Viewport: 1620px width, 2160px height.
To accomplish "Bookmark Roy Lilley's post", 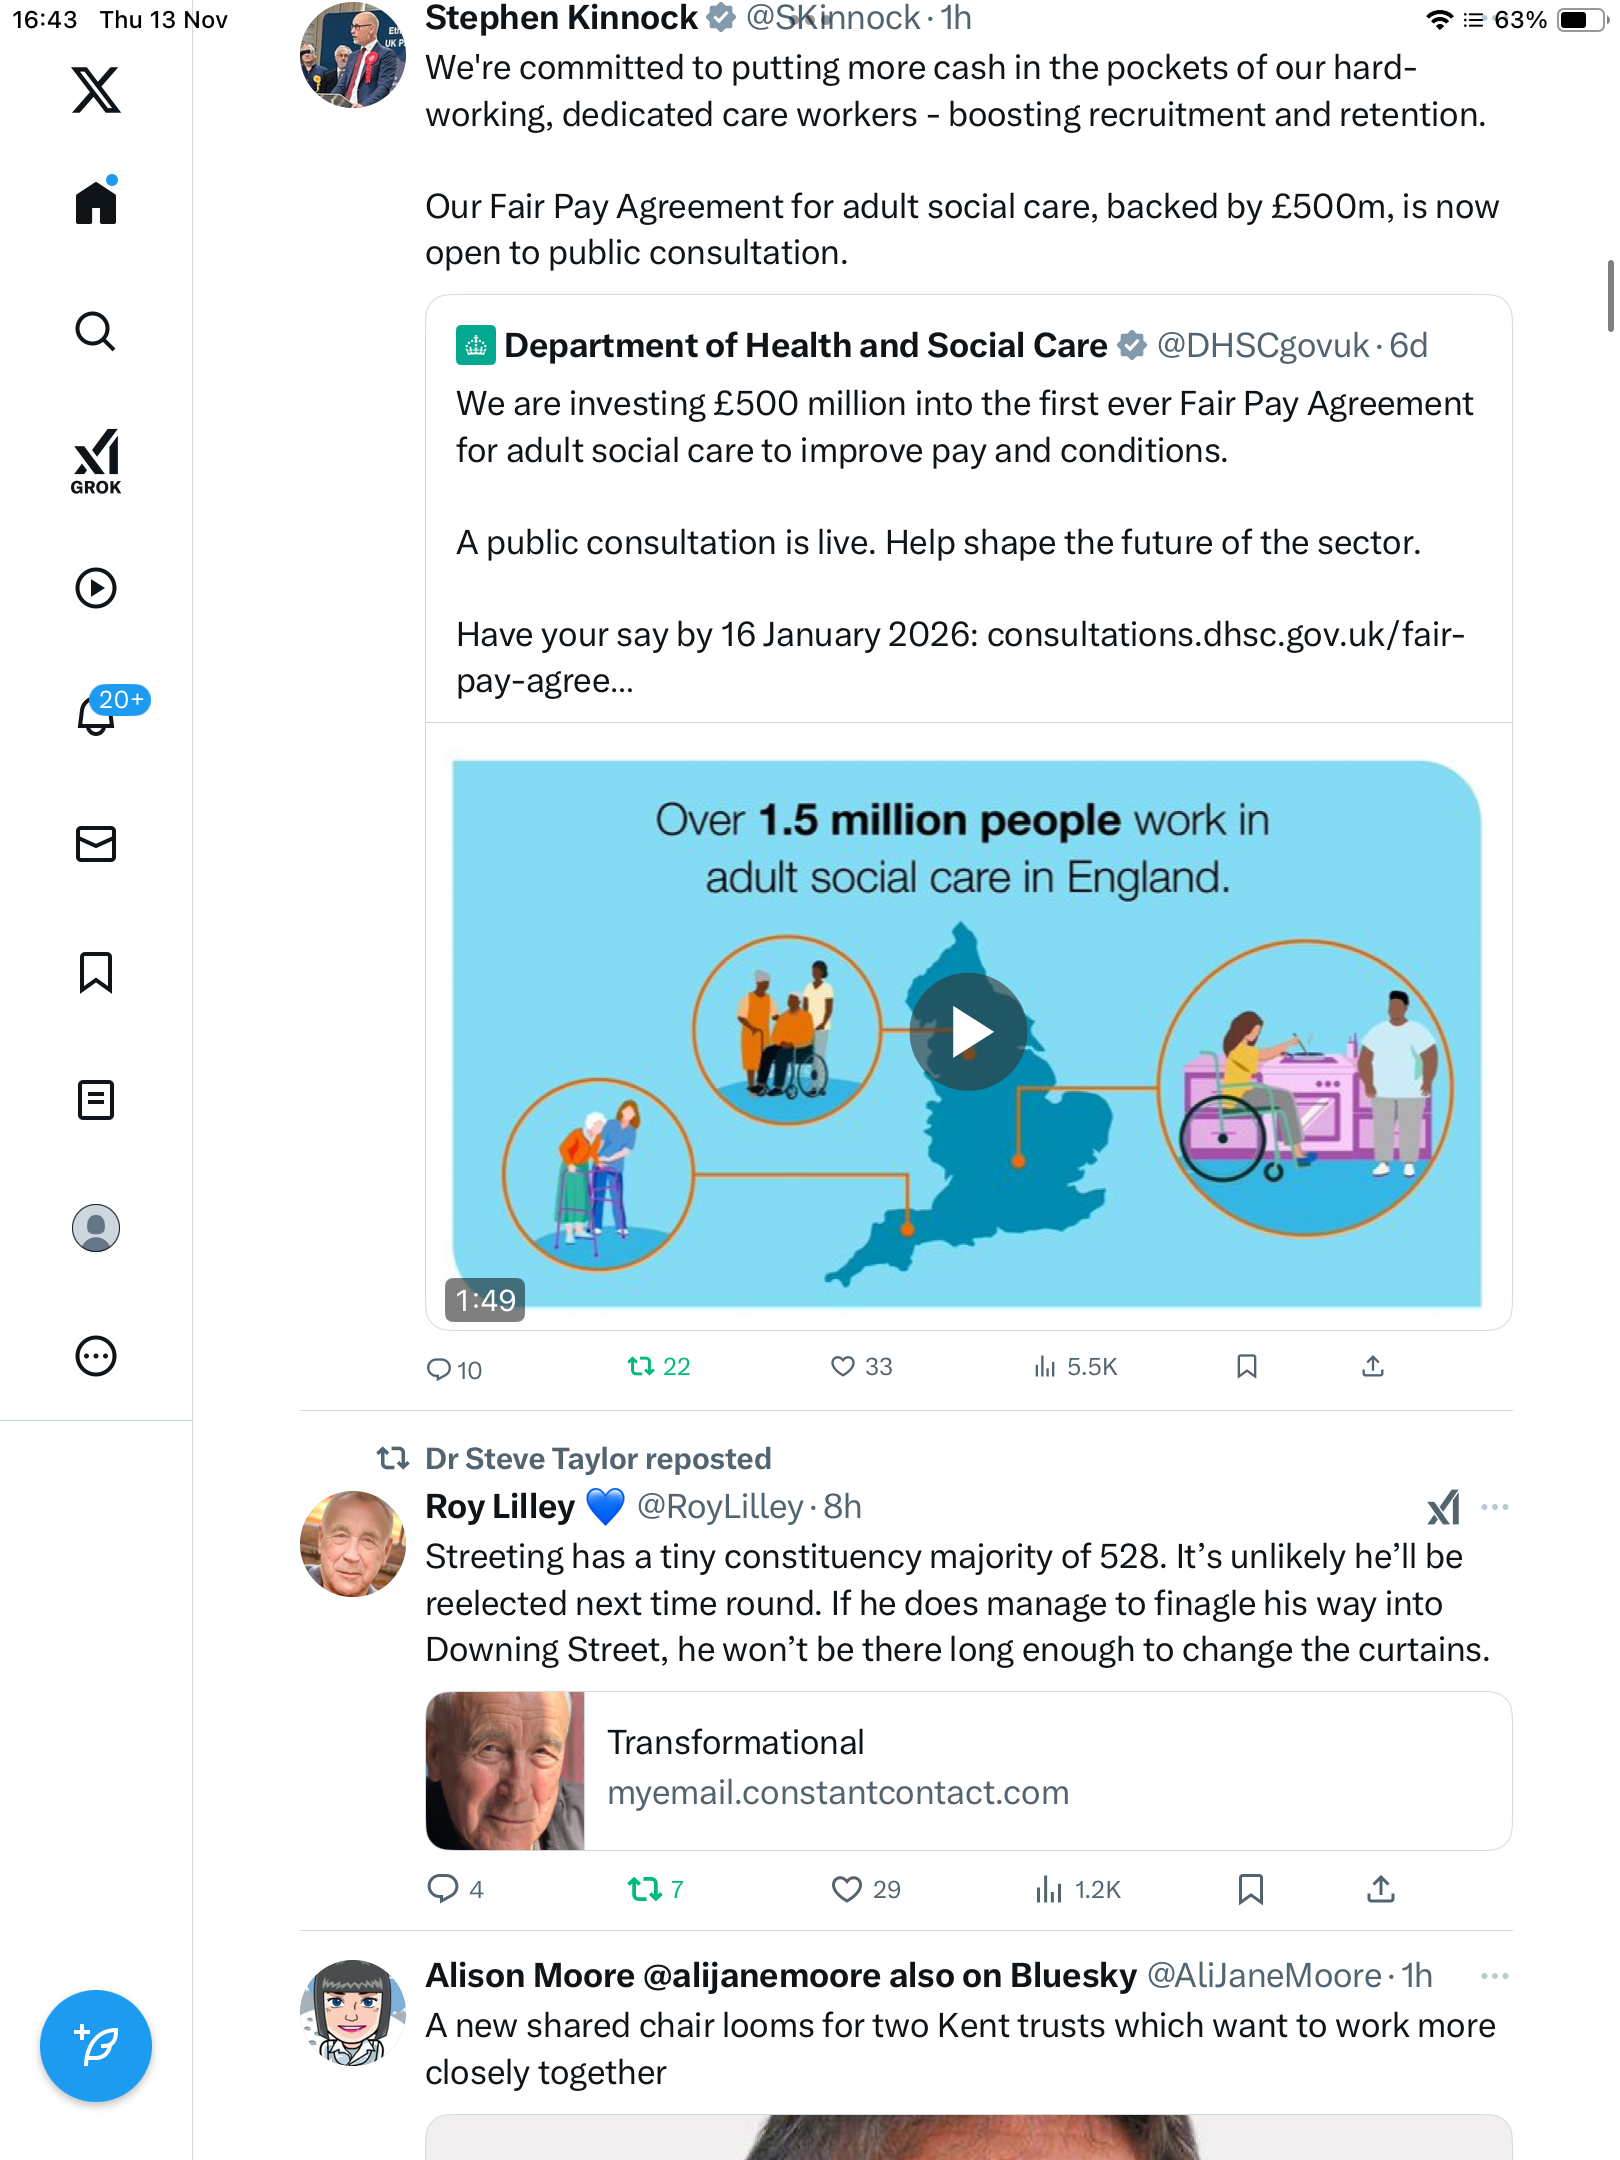I will click(x=1250, y=1889).
